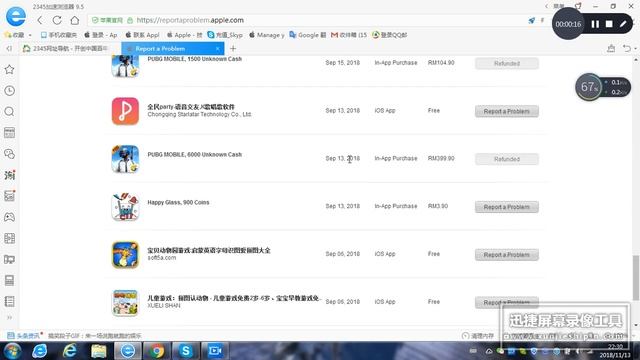Open the QQ mail login bookmark
This screenshot has width=640, height=360.
click(x=389, y=35)
